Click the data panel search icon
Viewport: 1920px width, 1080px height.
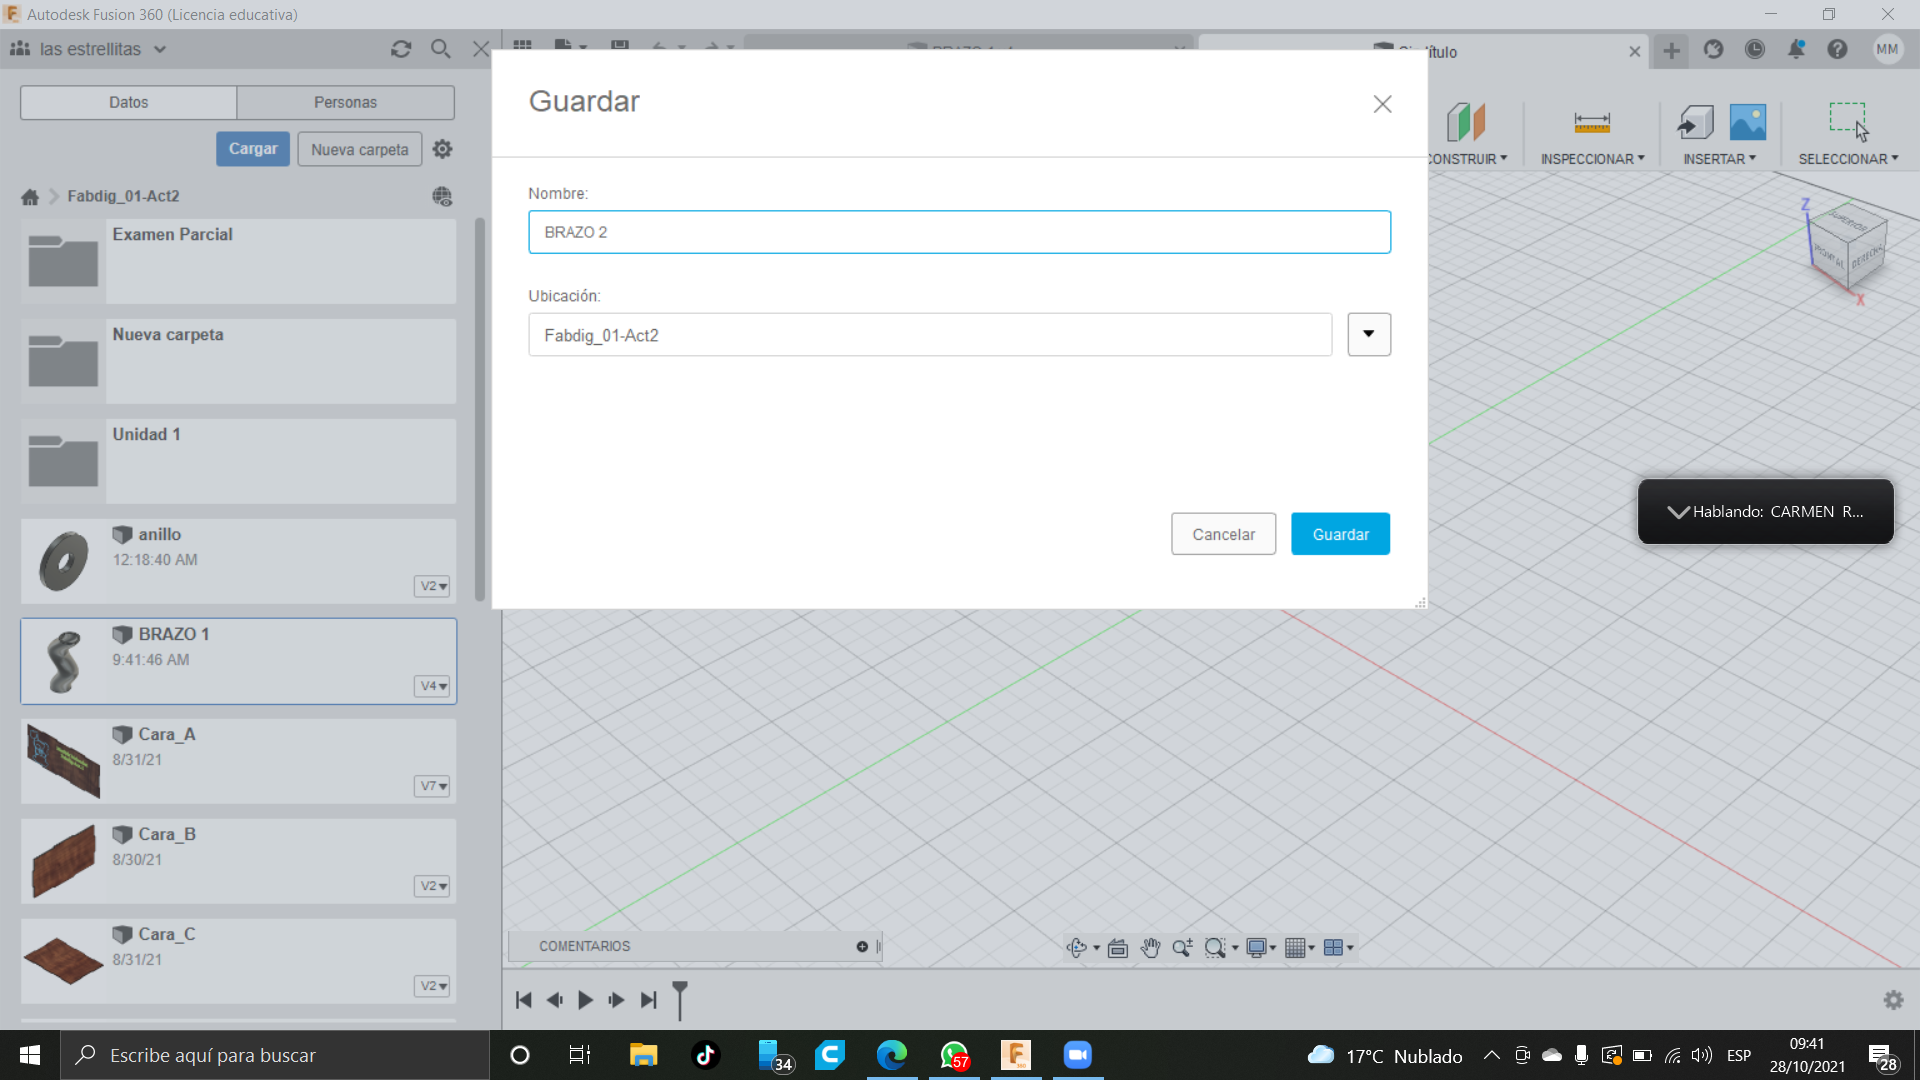440,49
